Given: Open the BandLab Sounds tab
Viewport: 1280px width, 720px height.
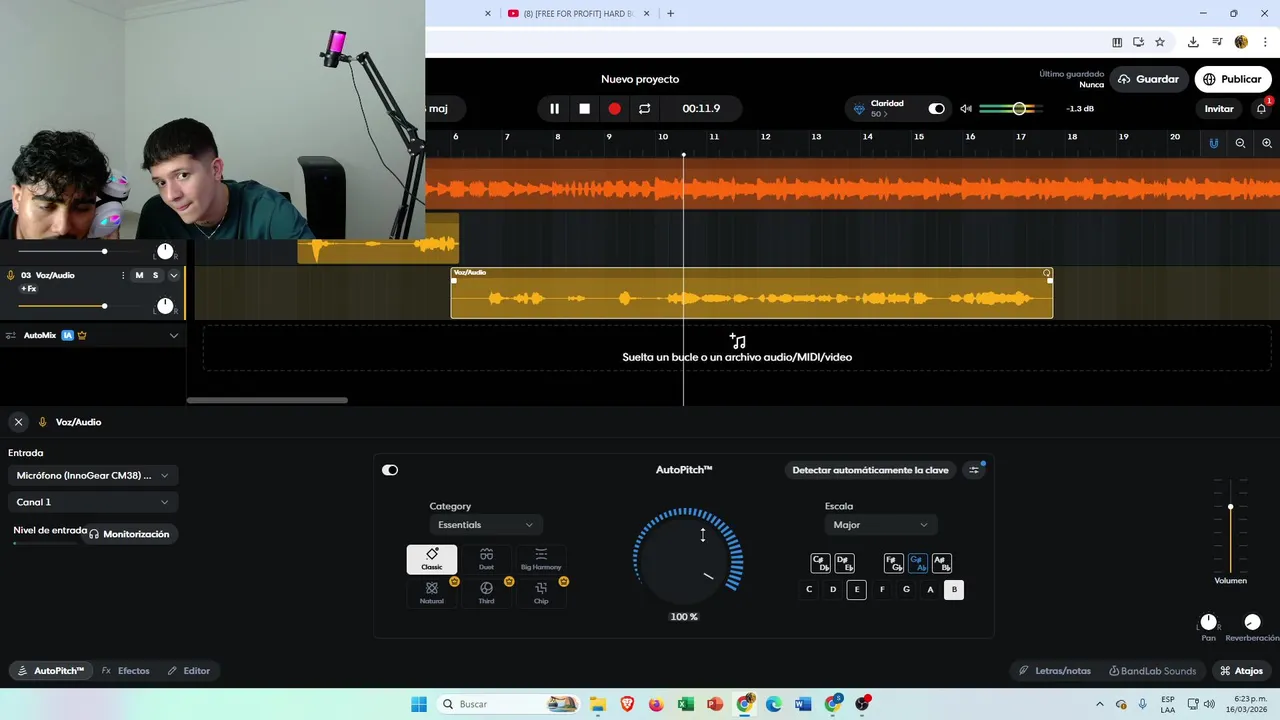Looking at the screenshot, I should pos(1152,671).
